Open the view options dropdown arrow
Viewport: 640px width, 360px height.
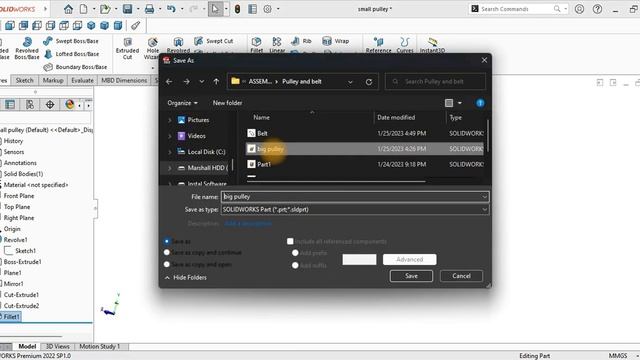[x=460, y=103]
